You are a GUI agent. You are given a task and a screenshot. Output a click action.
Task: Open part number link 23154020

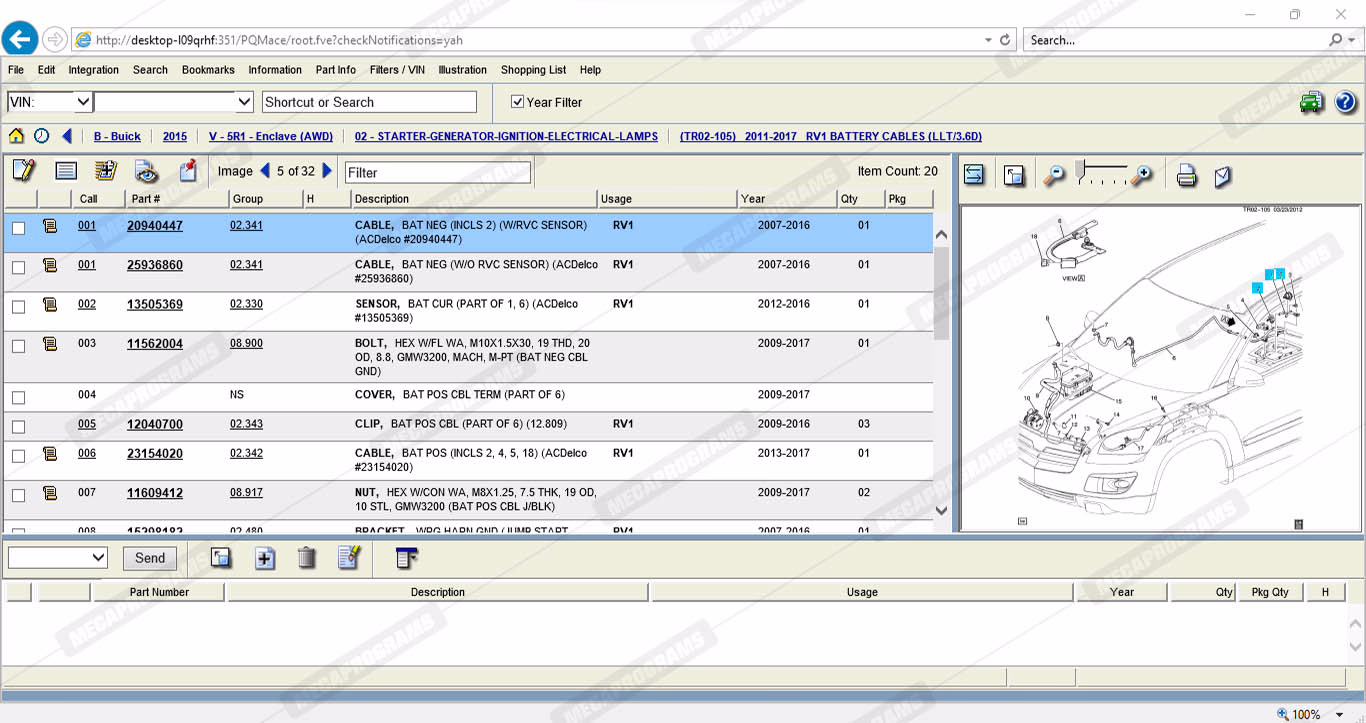tap(154, 453)
